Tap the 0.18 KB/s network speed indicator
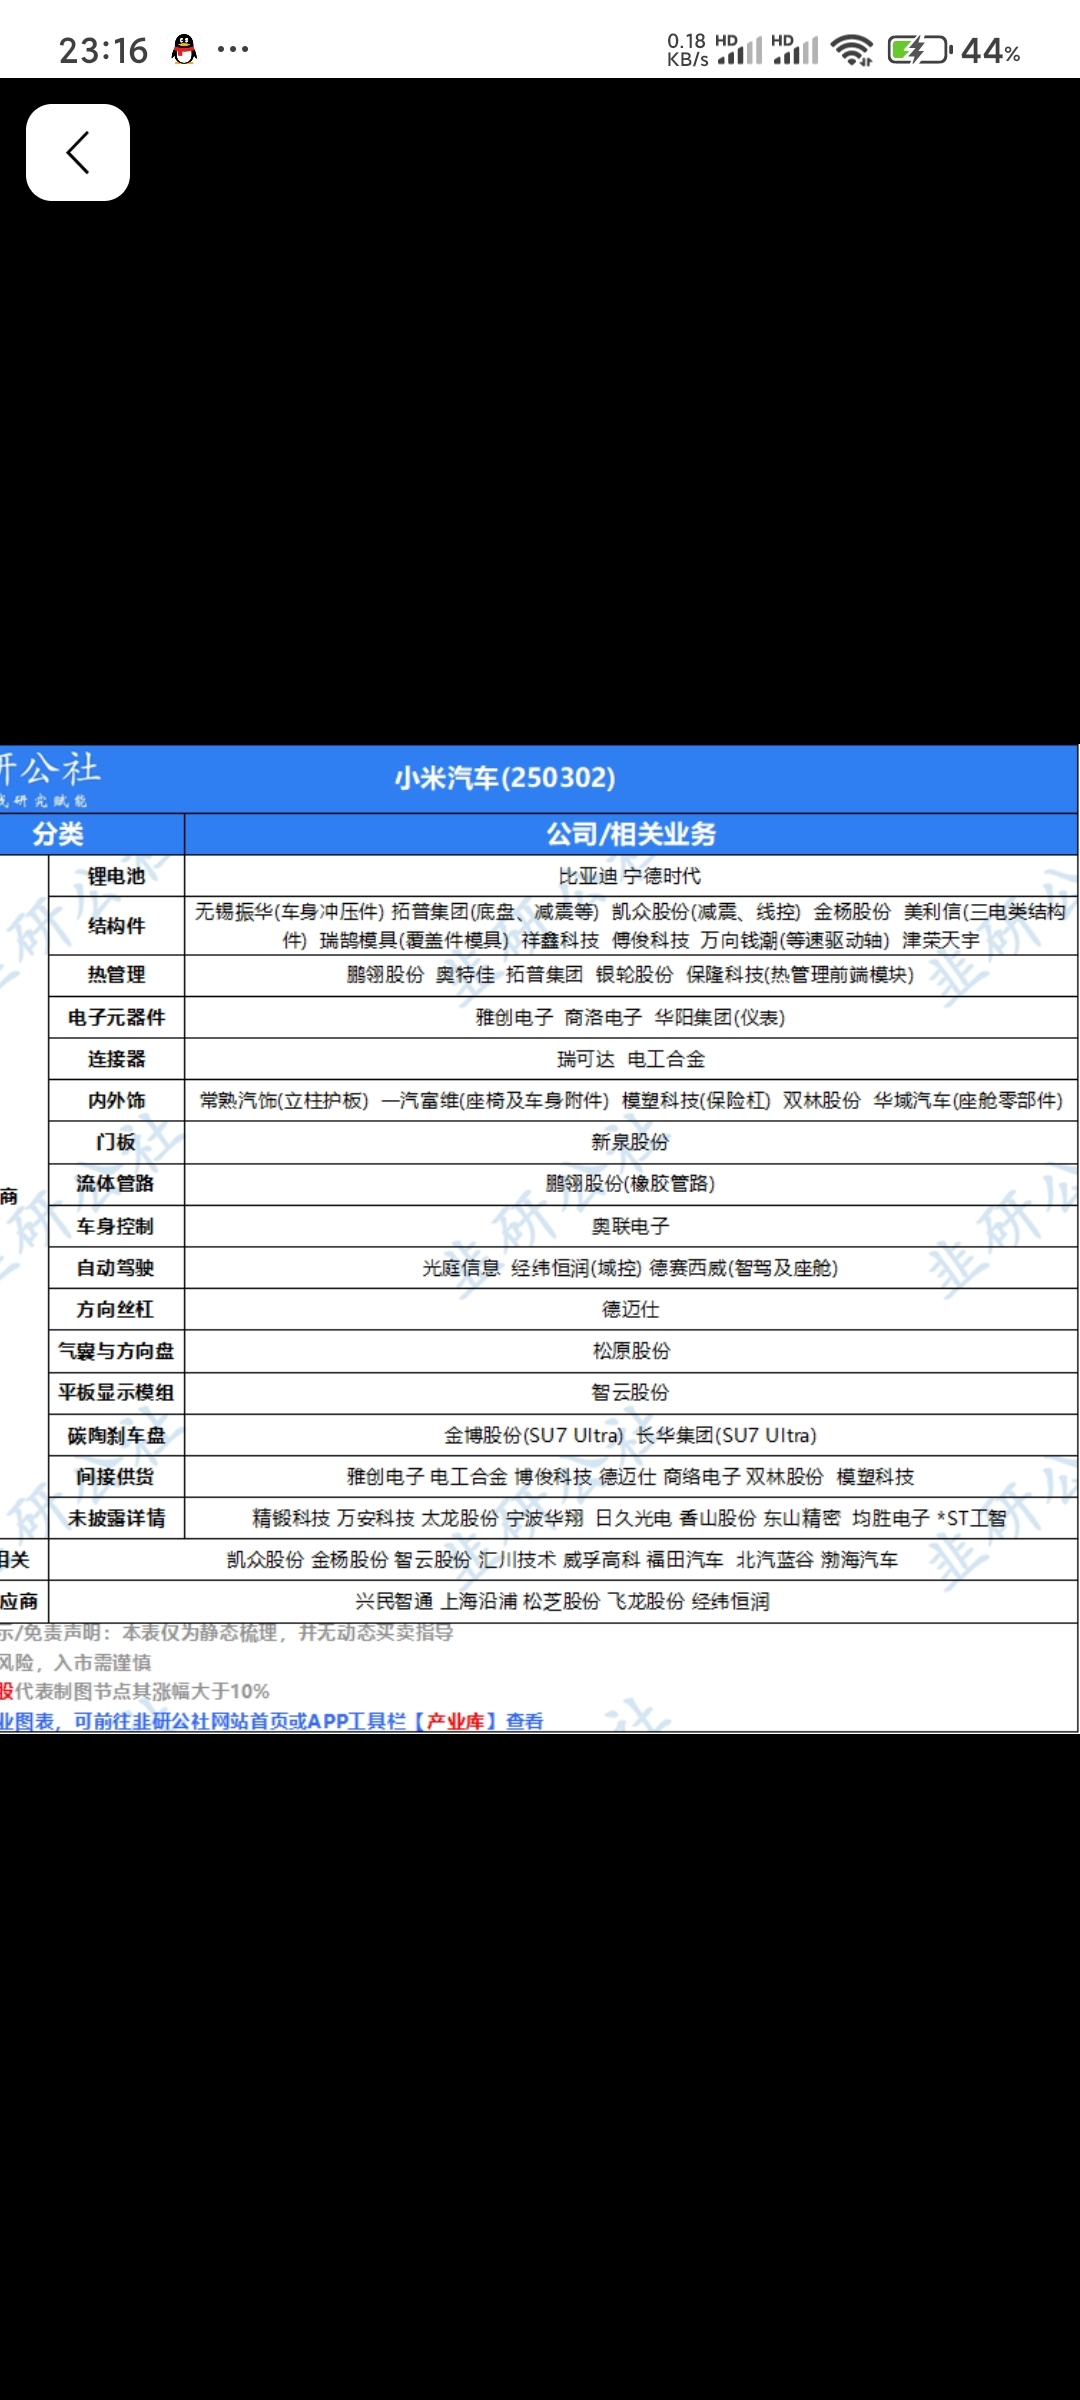The height and width of the screenshot is (2400, 1080). [x=688, y=49]
